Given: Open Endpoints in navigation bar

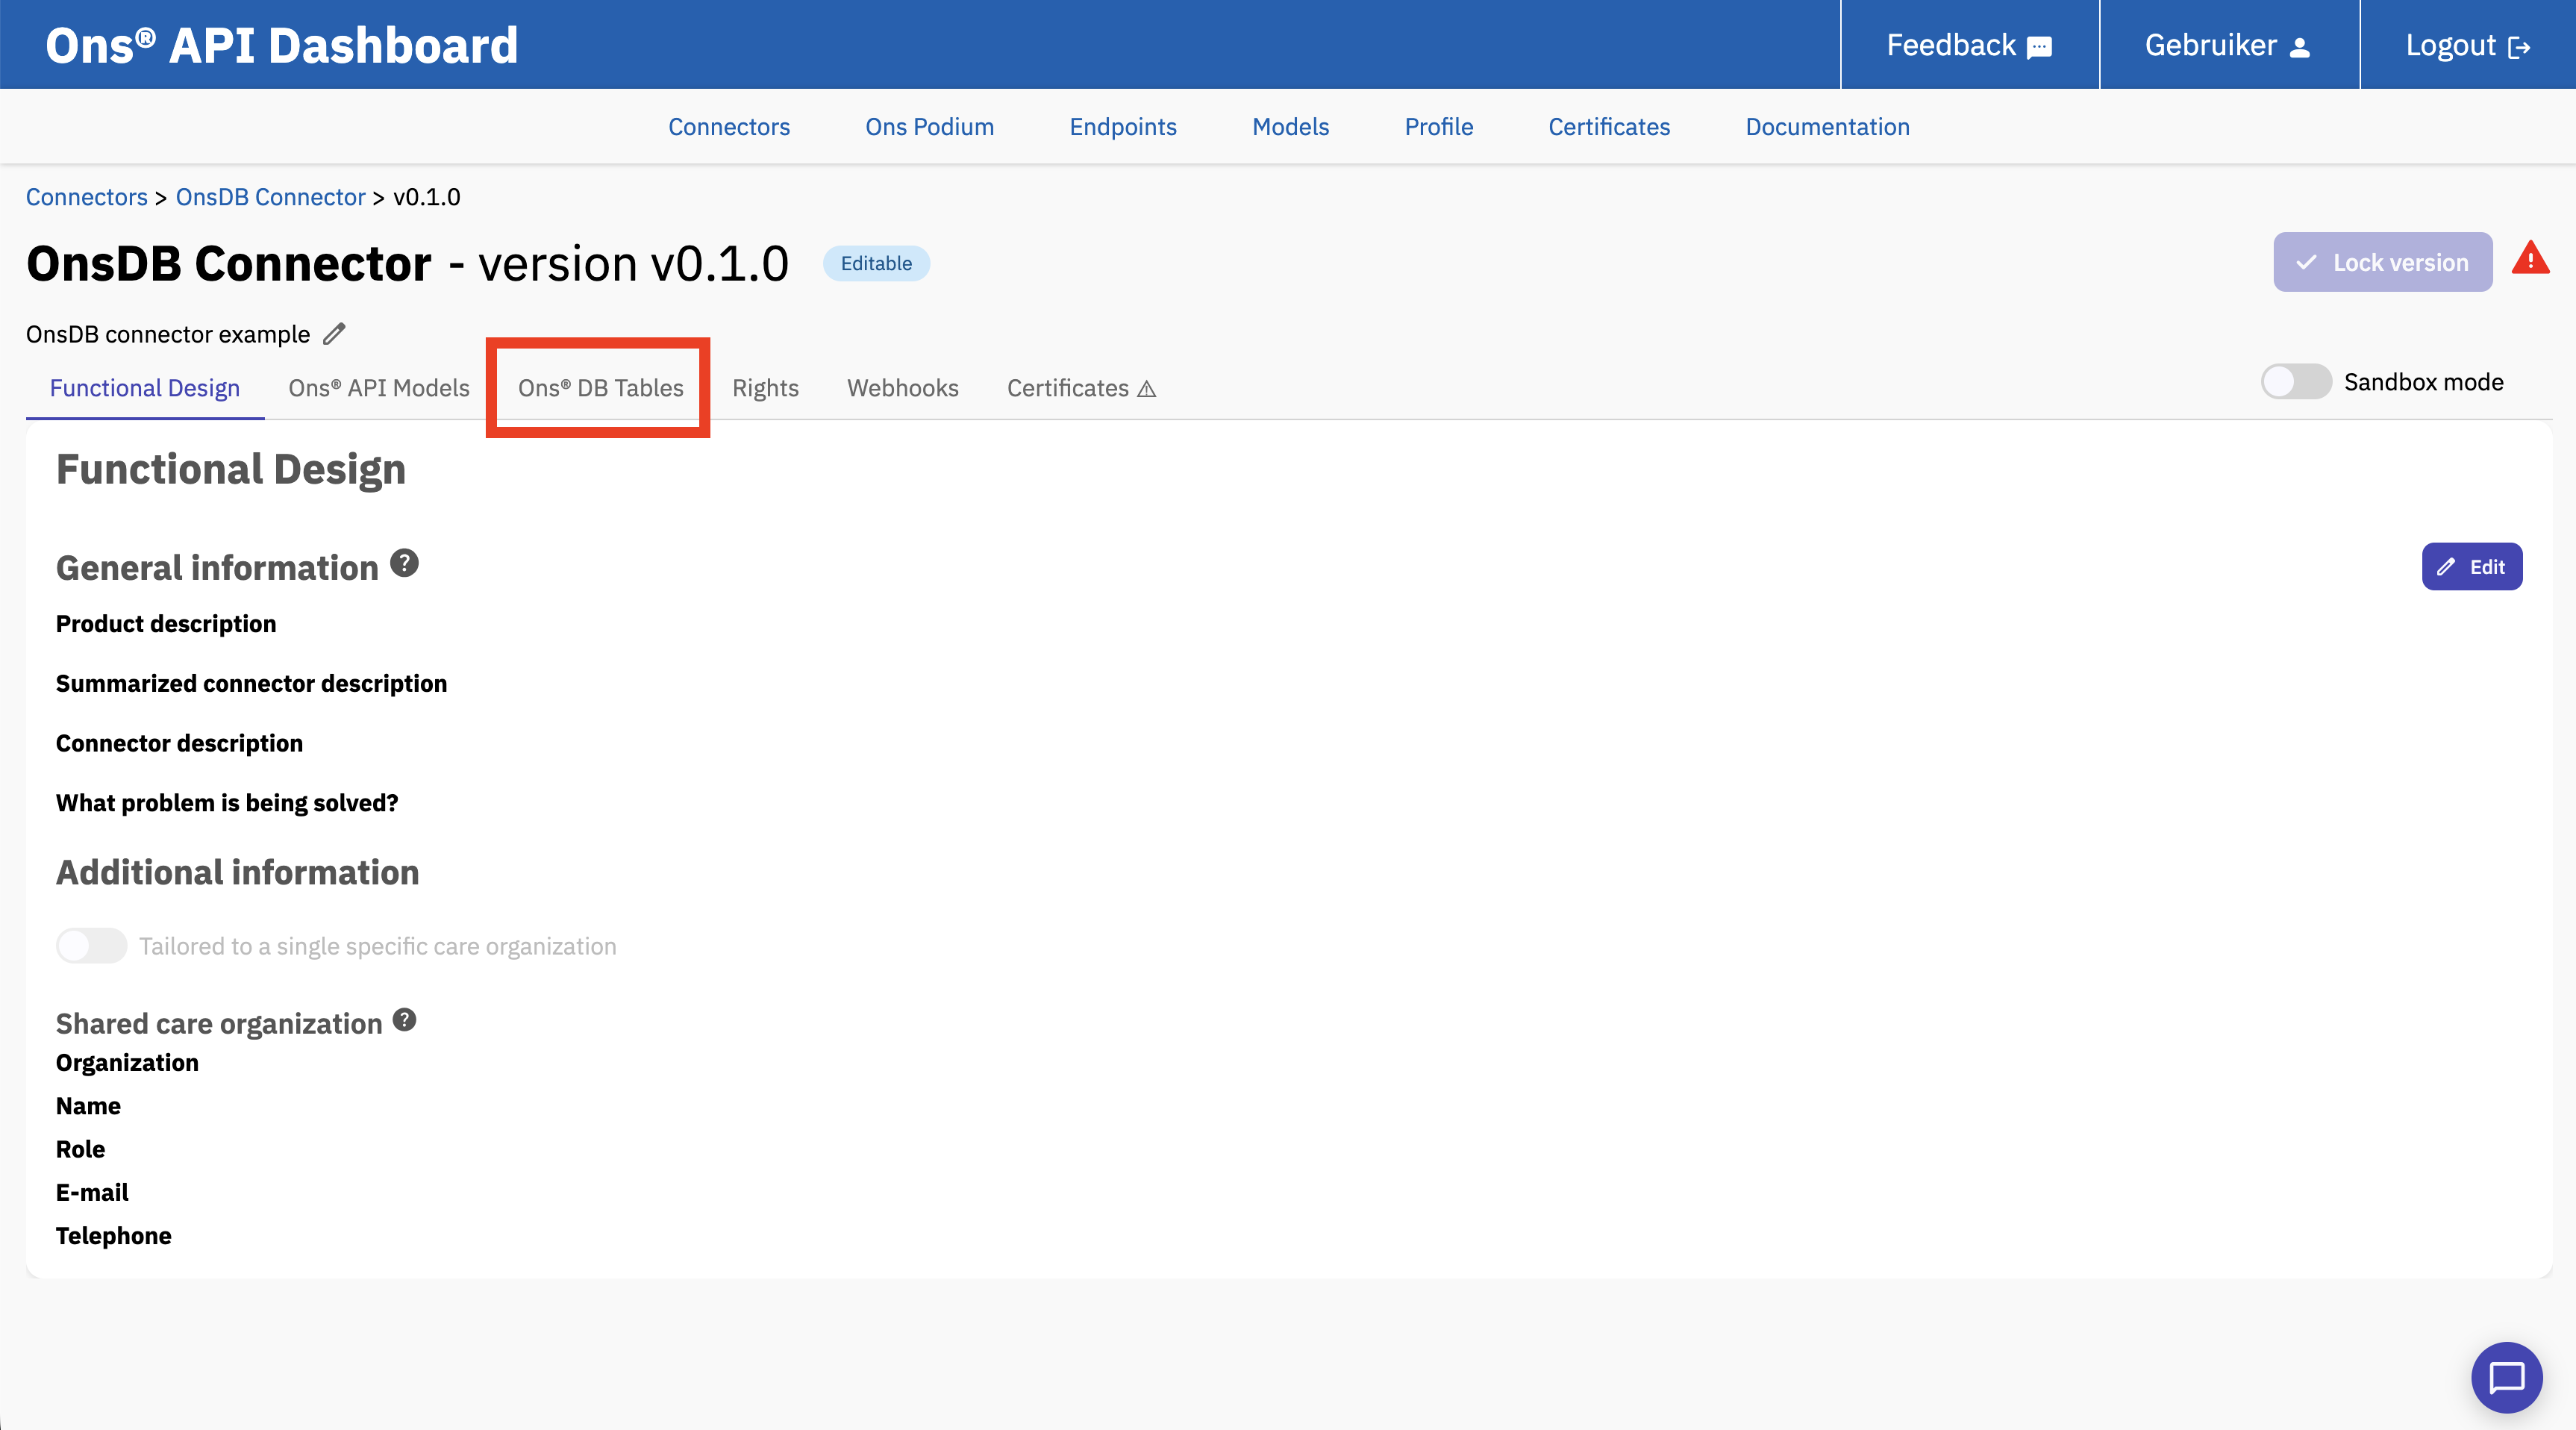Looking at the screenshot, I should click(x=1122, y=127).
